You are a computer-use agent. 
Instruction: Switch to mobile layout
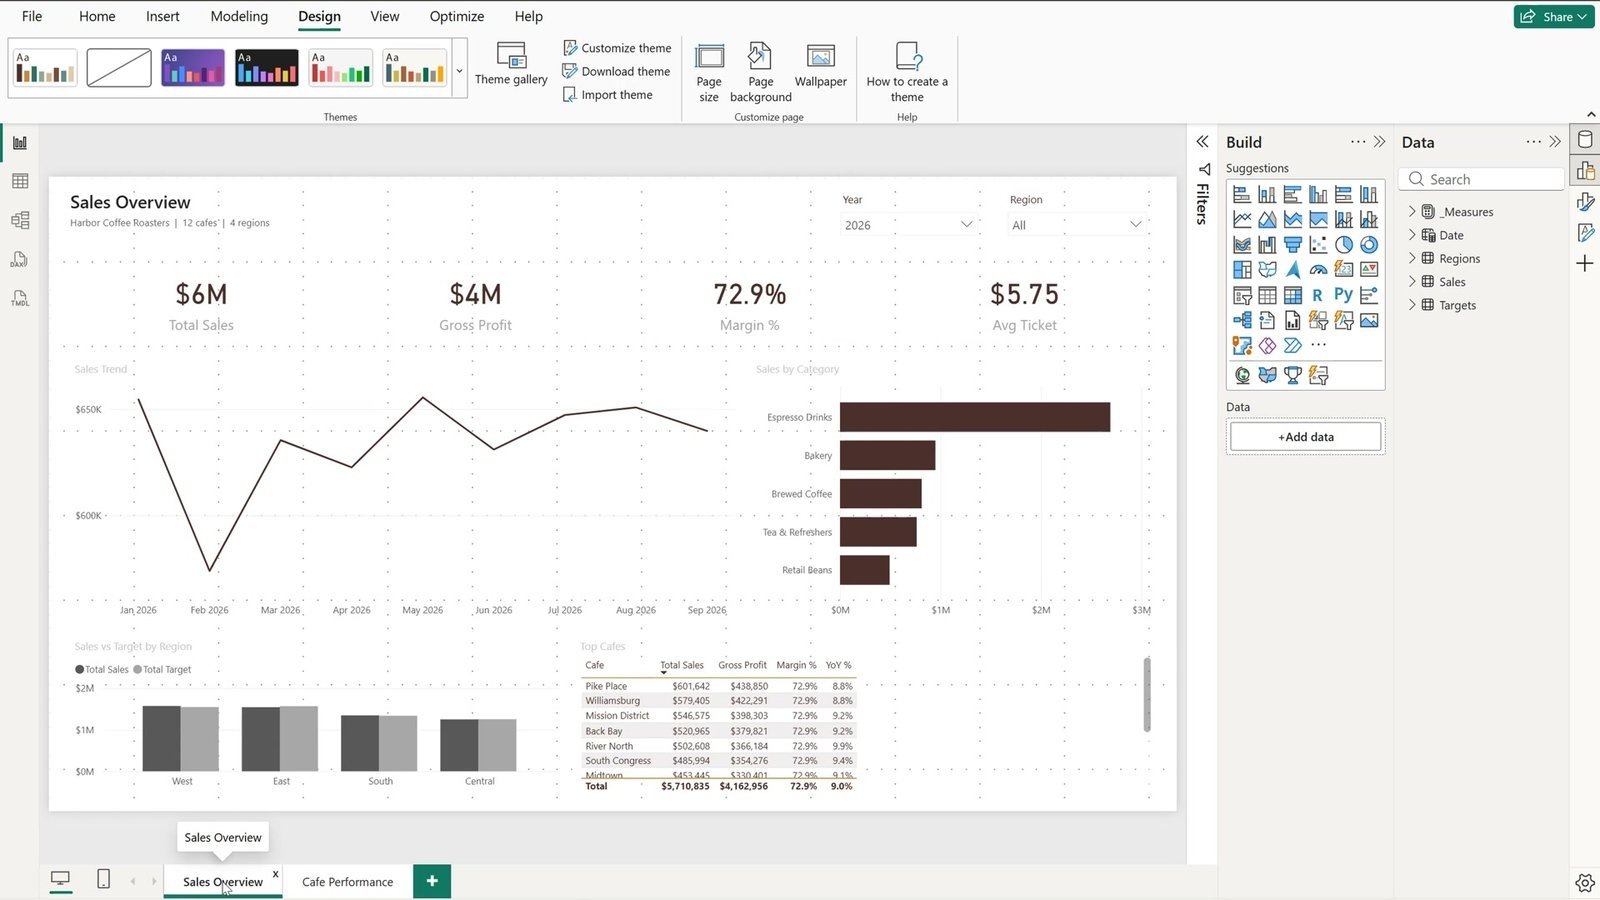[103, 879]
